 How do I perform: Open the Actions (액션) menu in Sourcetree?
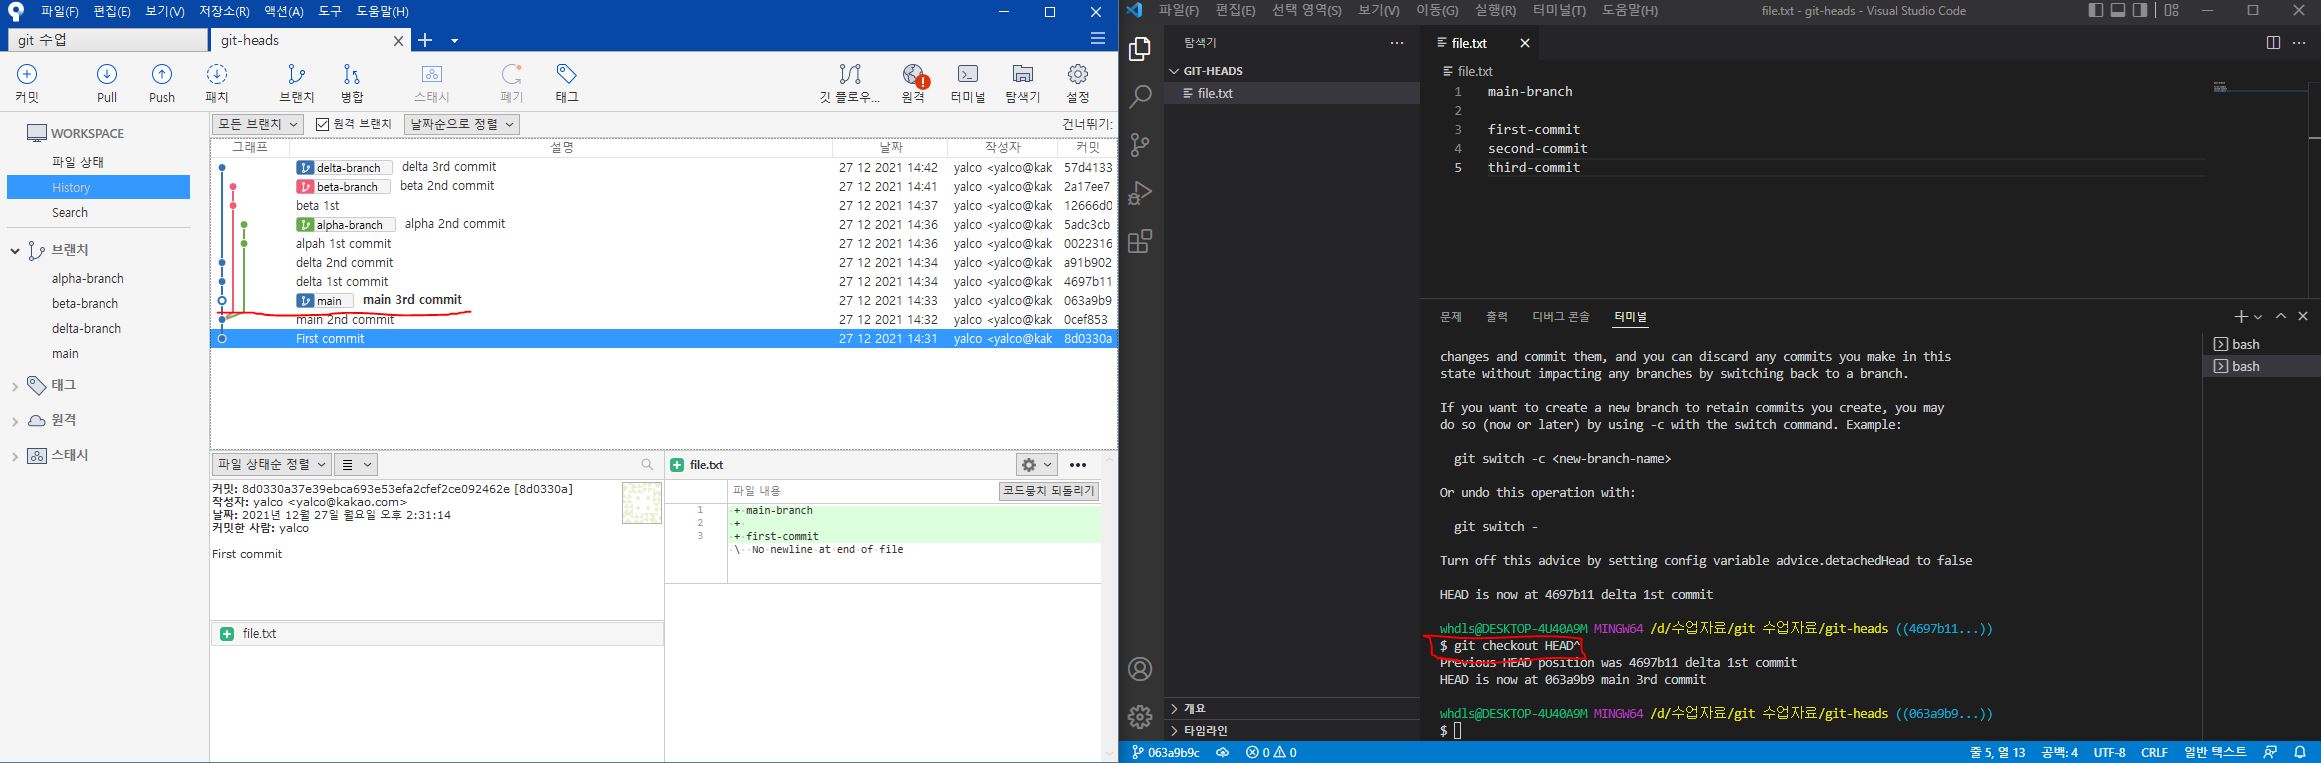coord(283,11)
